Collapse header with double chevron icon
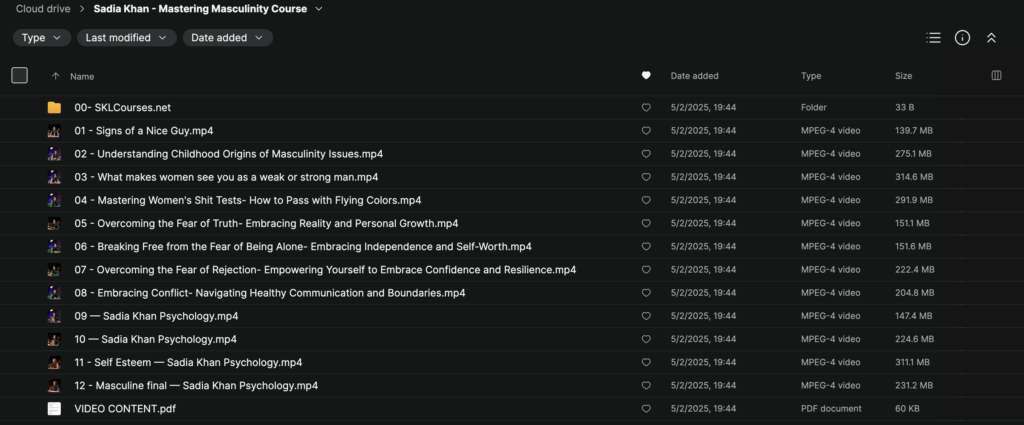This screenshot has width=1024, height=425. click(991, 38)
